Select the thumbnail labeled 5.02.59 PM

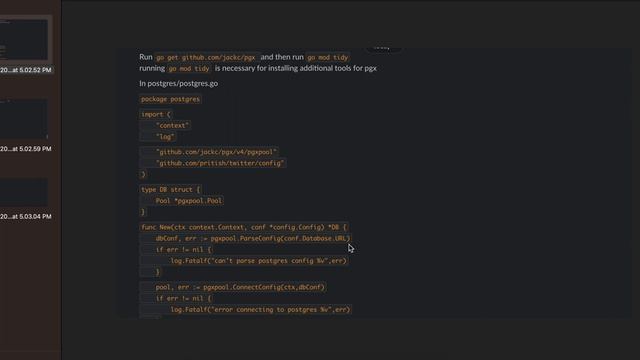[x=24, y=118]
